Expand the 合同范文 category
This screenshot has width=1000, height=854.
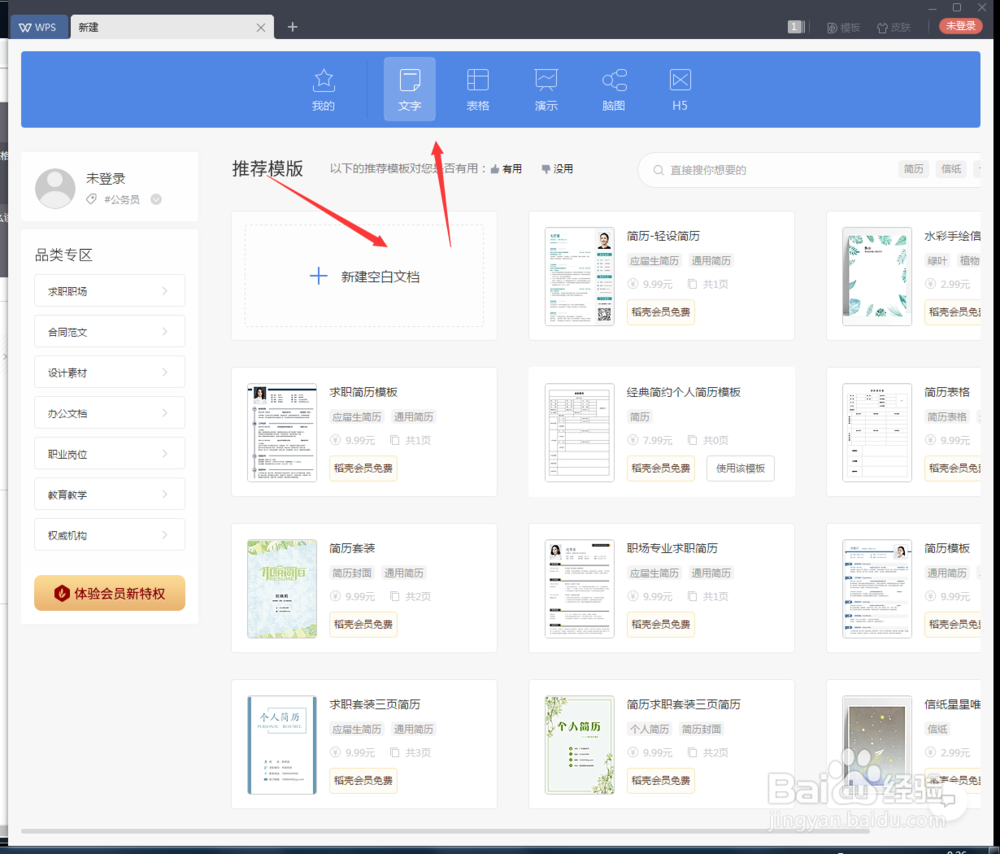point(109,331)
